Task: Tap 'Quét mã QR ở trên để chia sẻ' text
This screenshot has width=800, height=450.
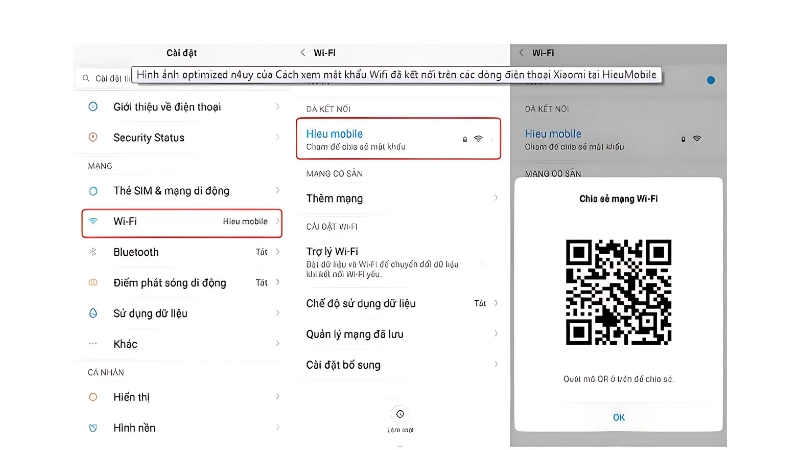Action: [x=618, y=379]
